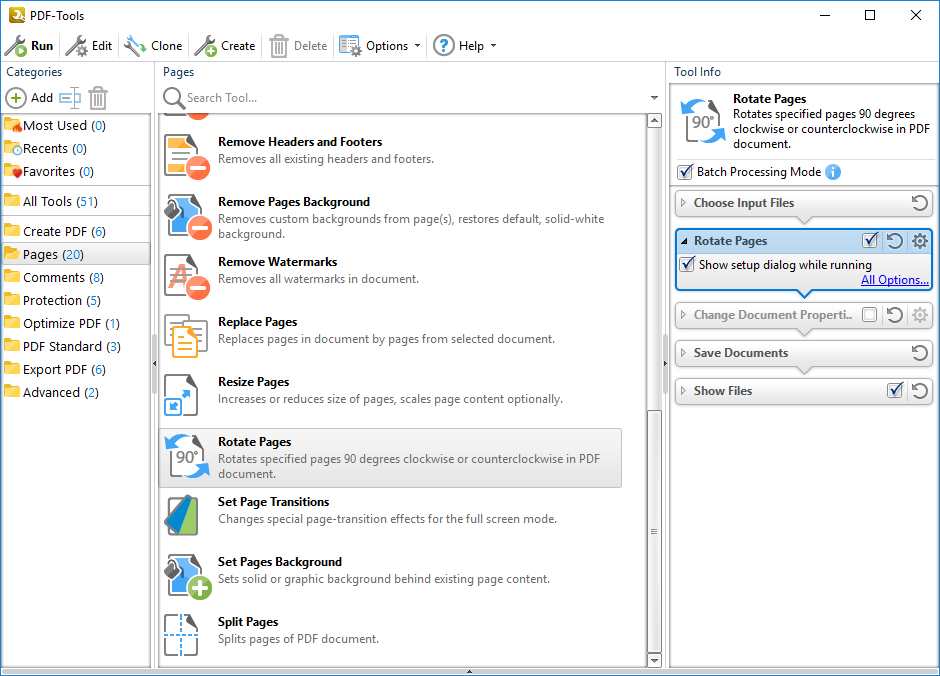Click the tool list vertical scrollbar thumb
The width and height of the screenshot is (940, 676).
[x=655, y=531]
